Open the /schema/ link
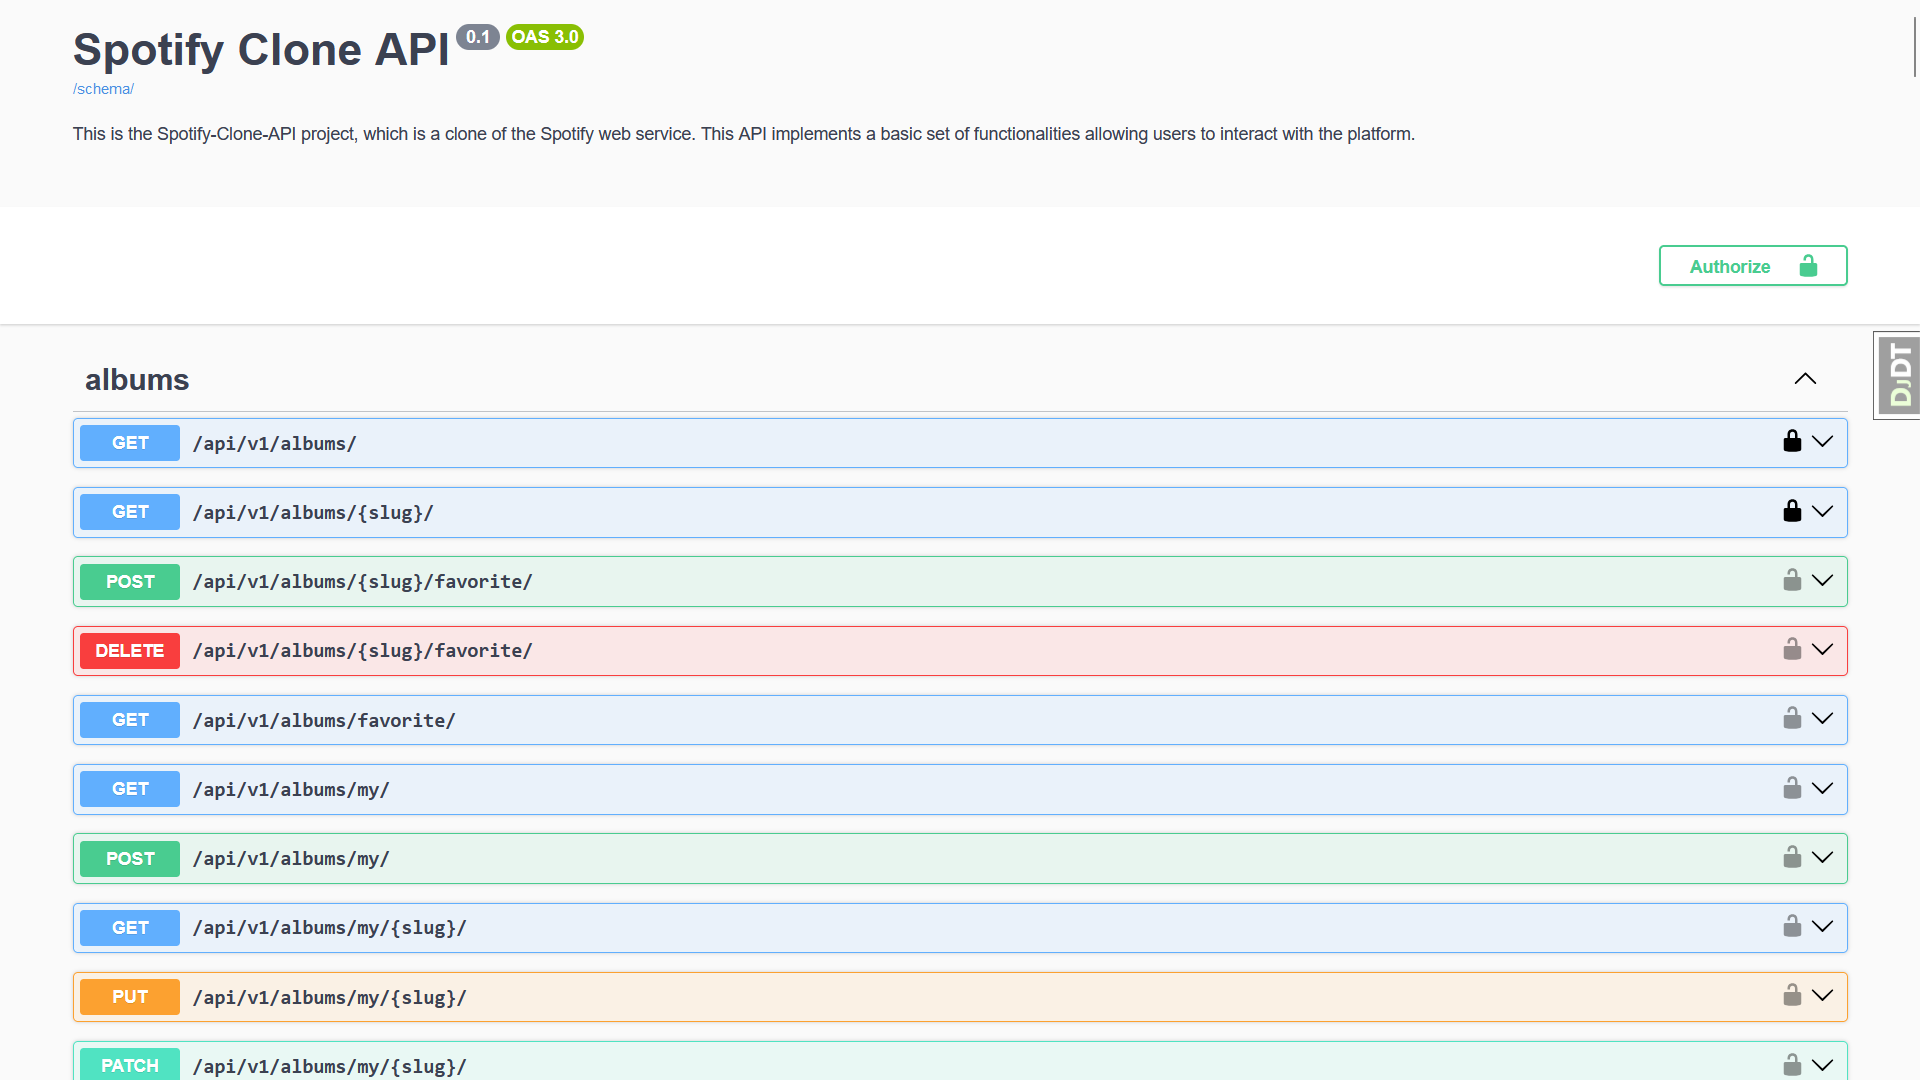The height and width of the screenshot is (1080, 1920). point(103,89)
